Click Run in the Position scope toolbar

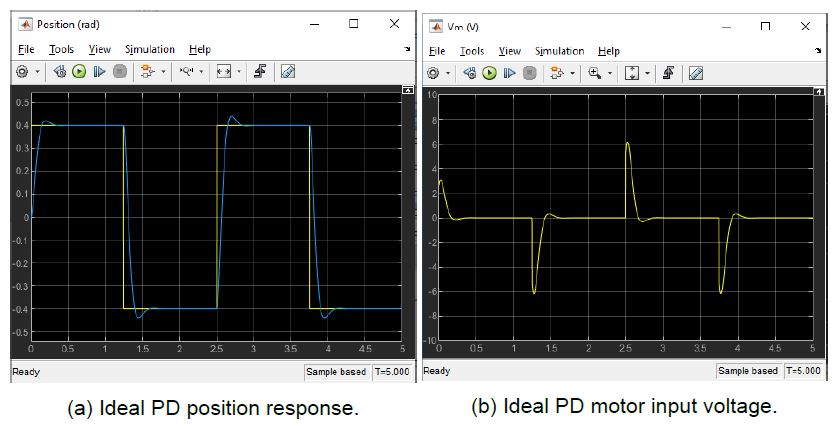coord(78,72)
